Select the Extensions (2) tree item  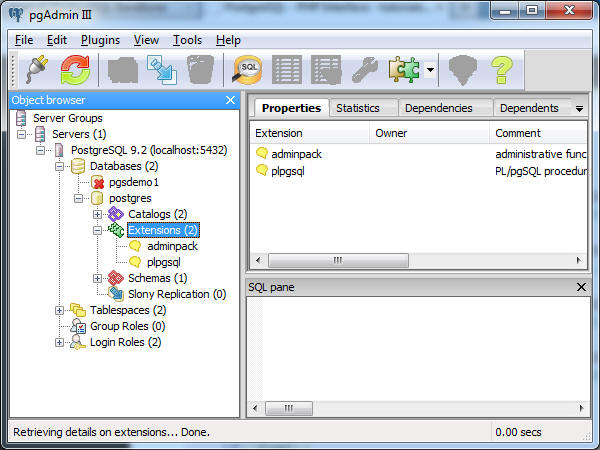pyautogui.click(x=163, y=230)
